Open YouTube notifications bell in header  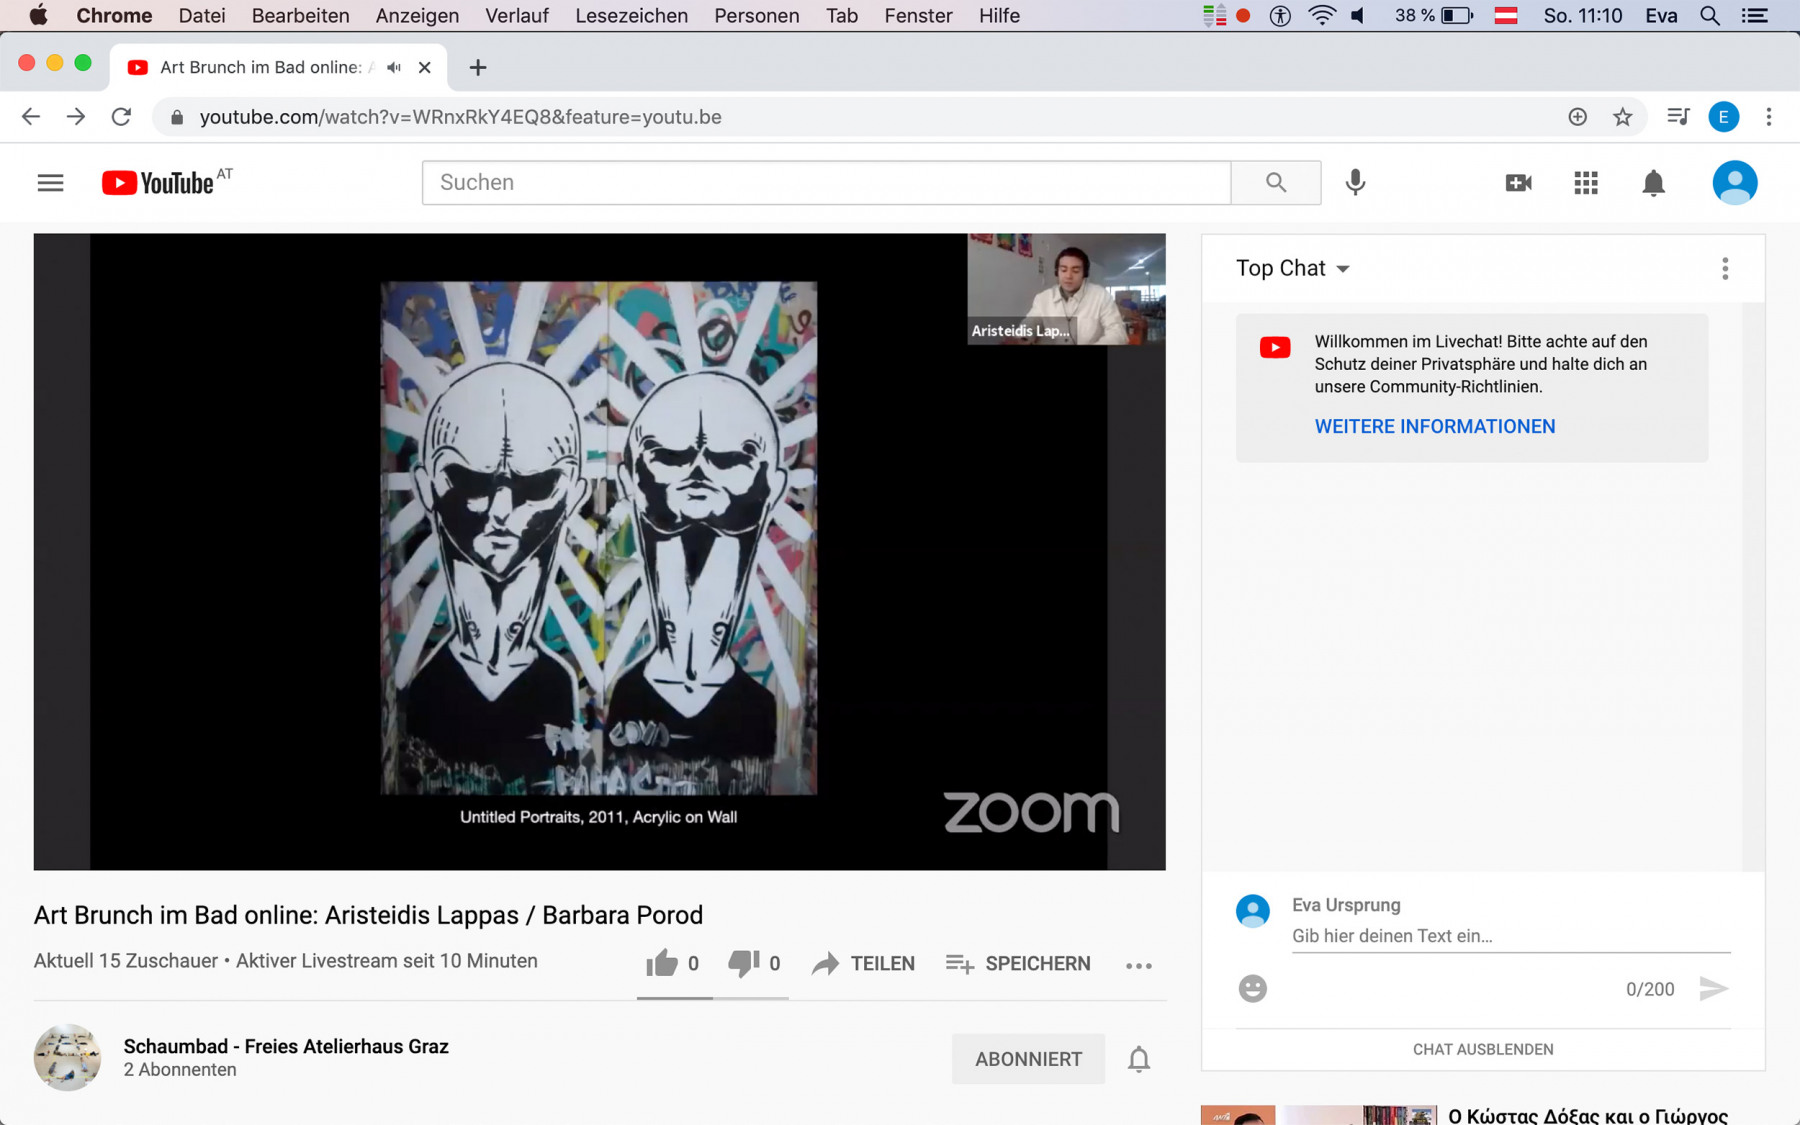pyautogui.click(x=1653, y=183)
